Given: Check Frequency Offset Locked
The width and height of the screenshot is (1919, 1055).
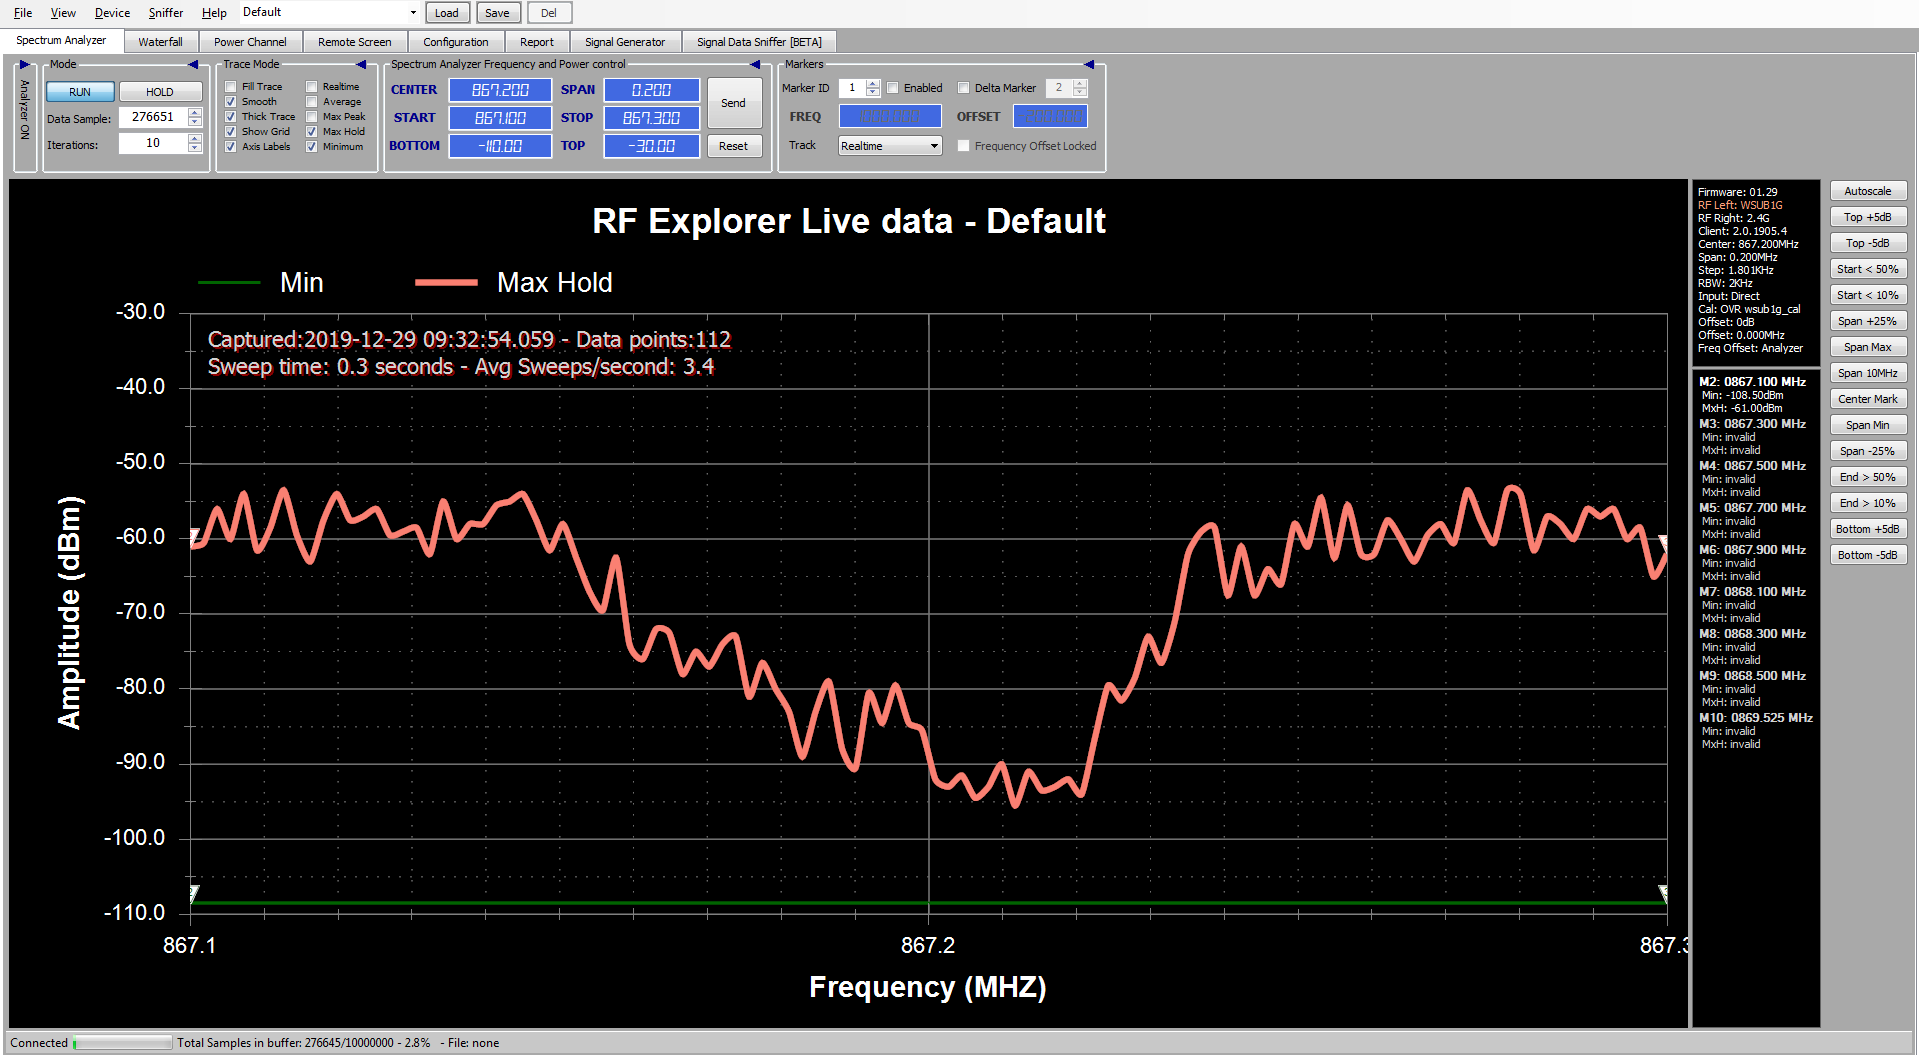Looking at the screenshot, I should (x=964, y=146).
